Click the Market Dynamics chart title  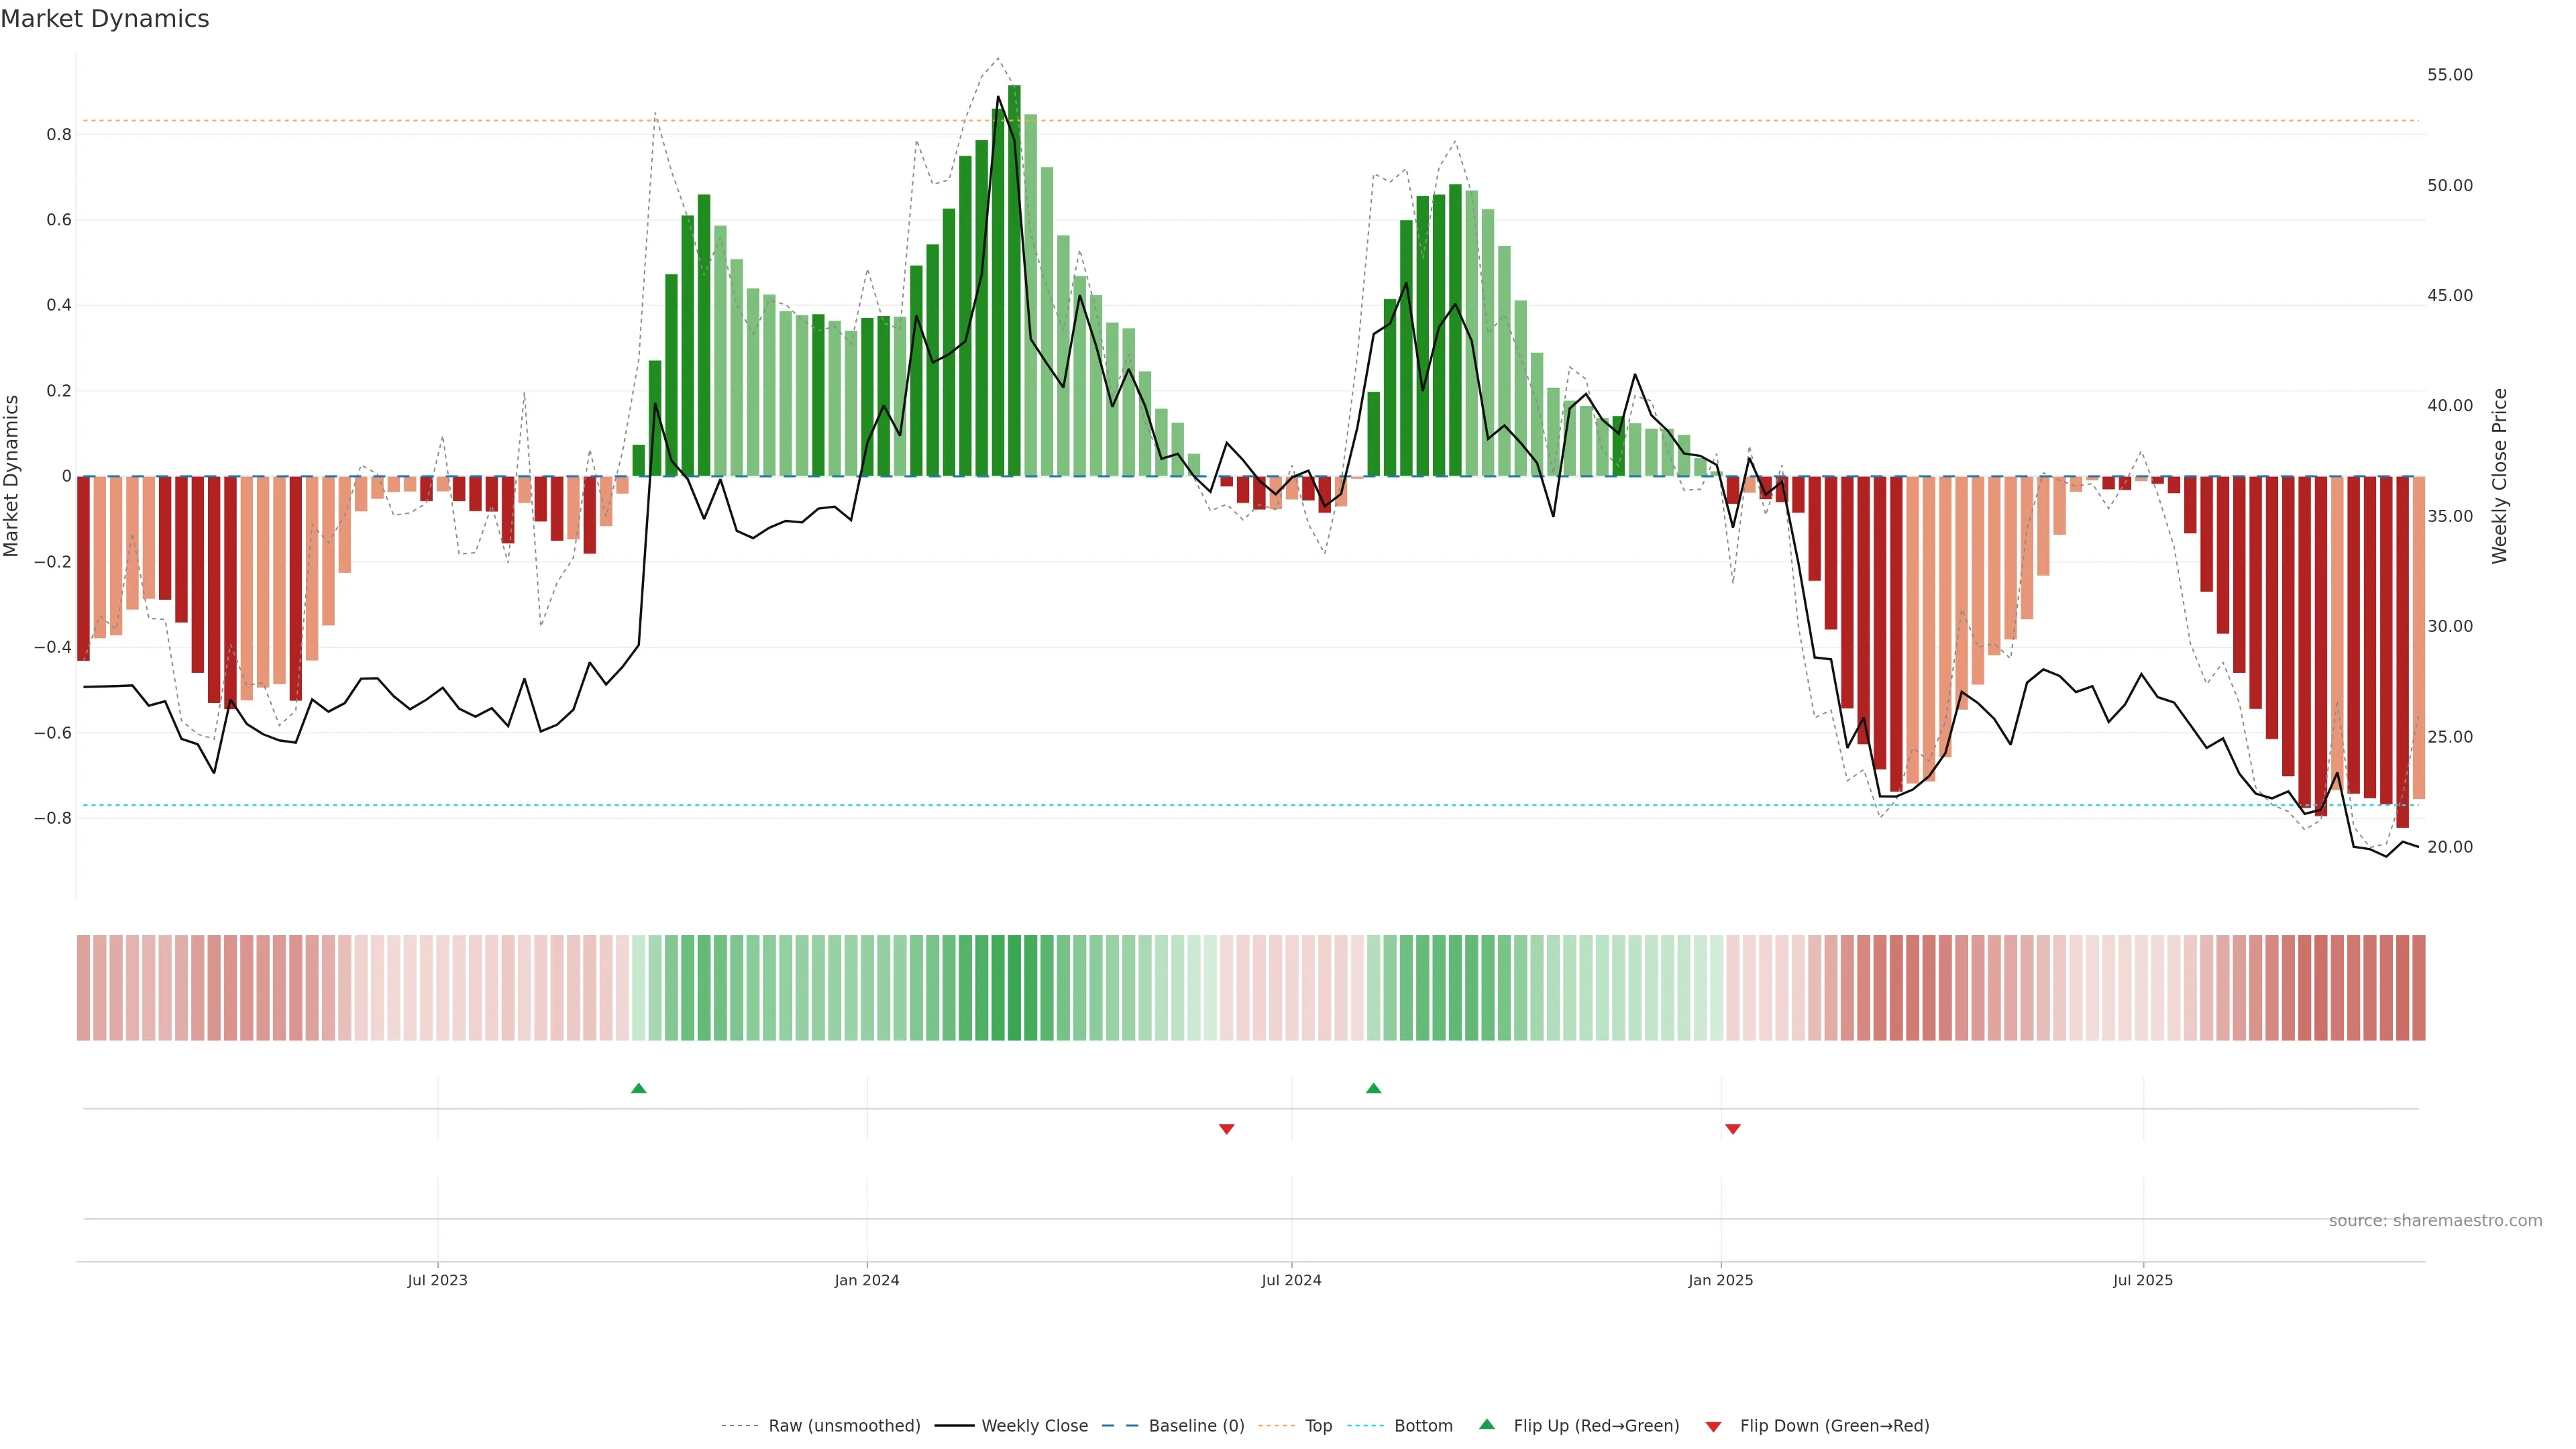(105, 19)
